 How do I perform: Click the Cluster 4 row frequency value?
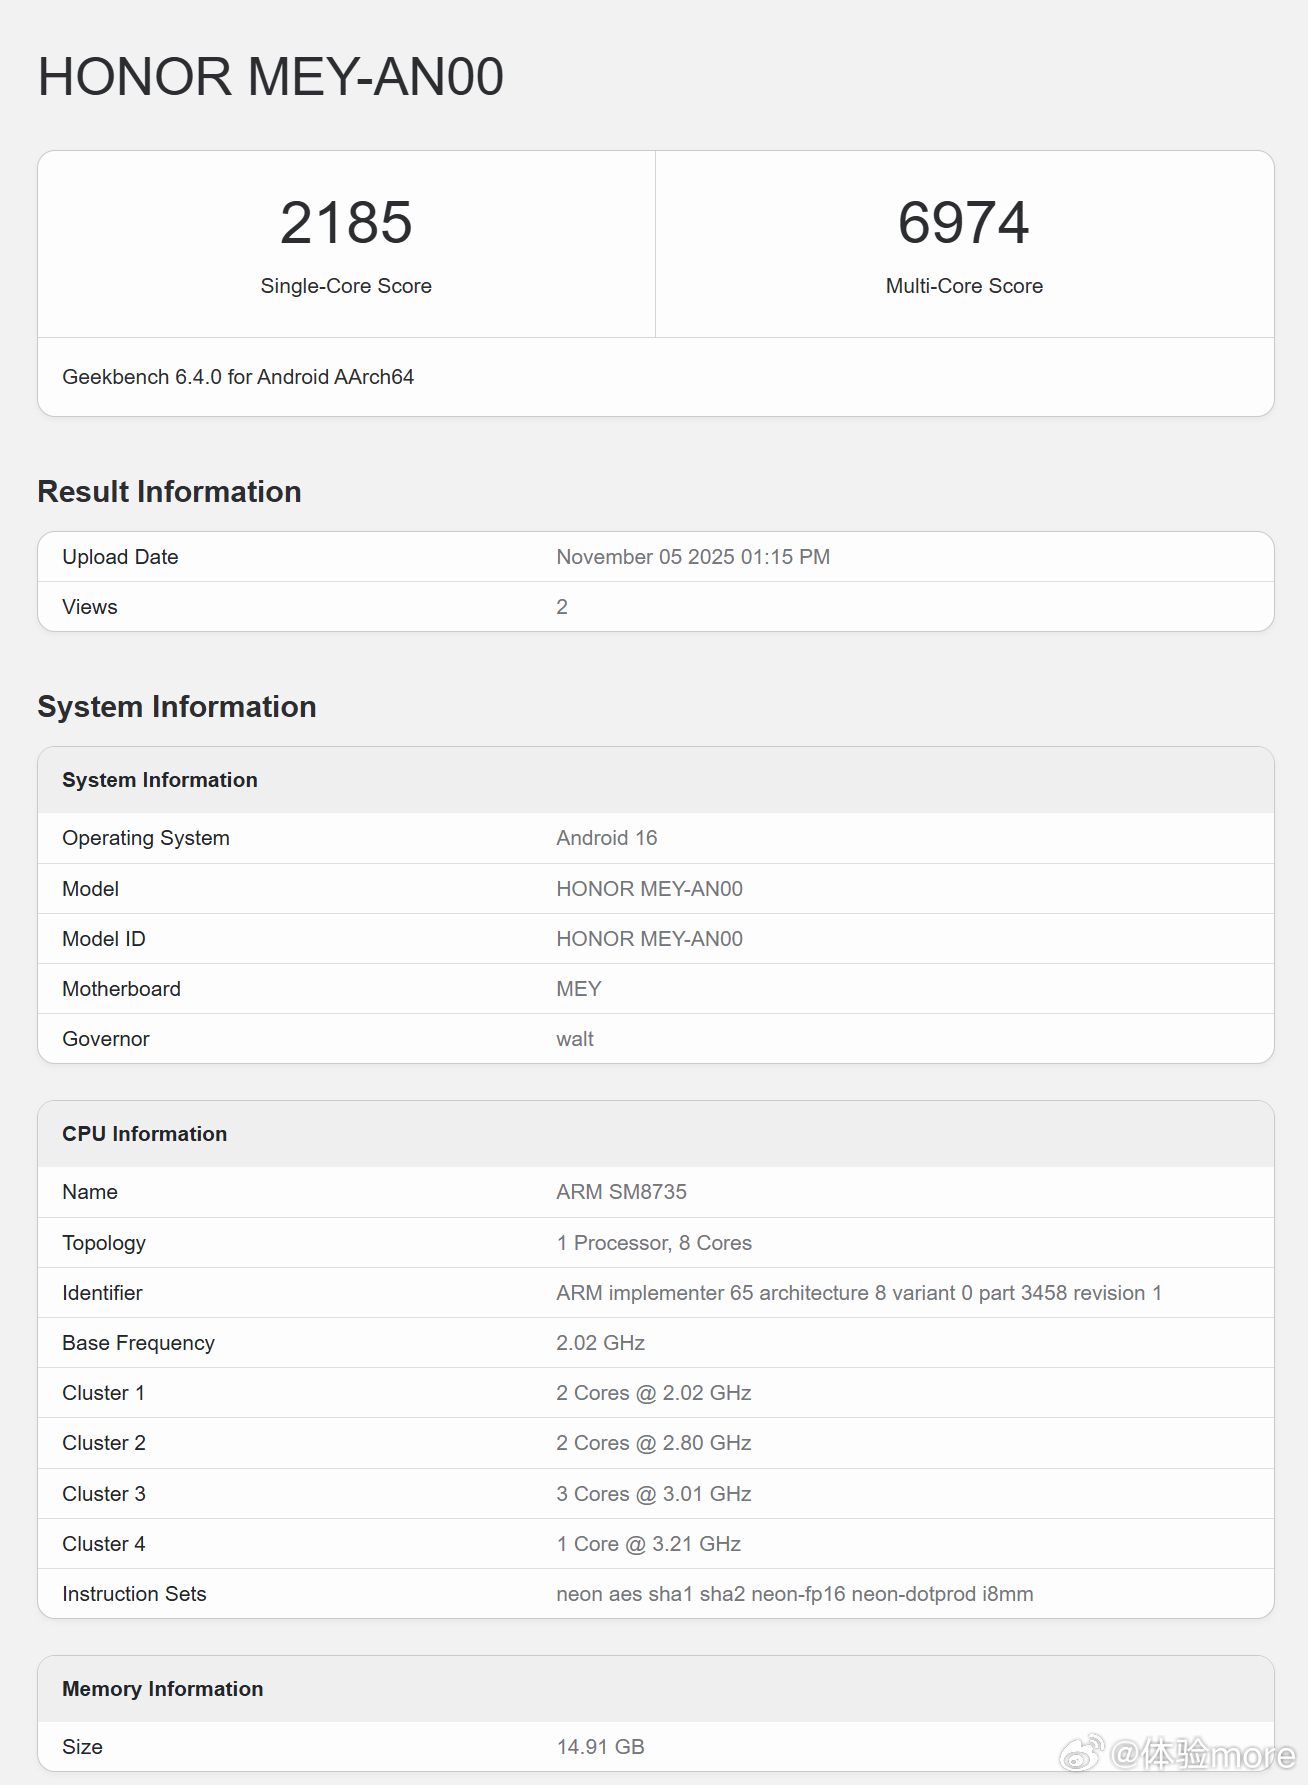648,1544
